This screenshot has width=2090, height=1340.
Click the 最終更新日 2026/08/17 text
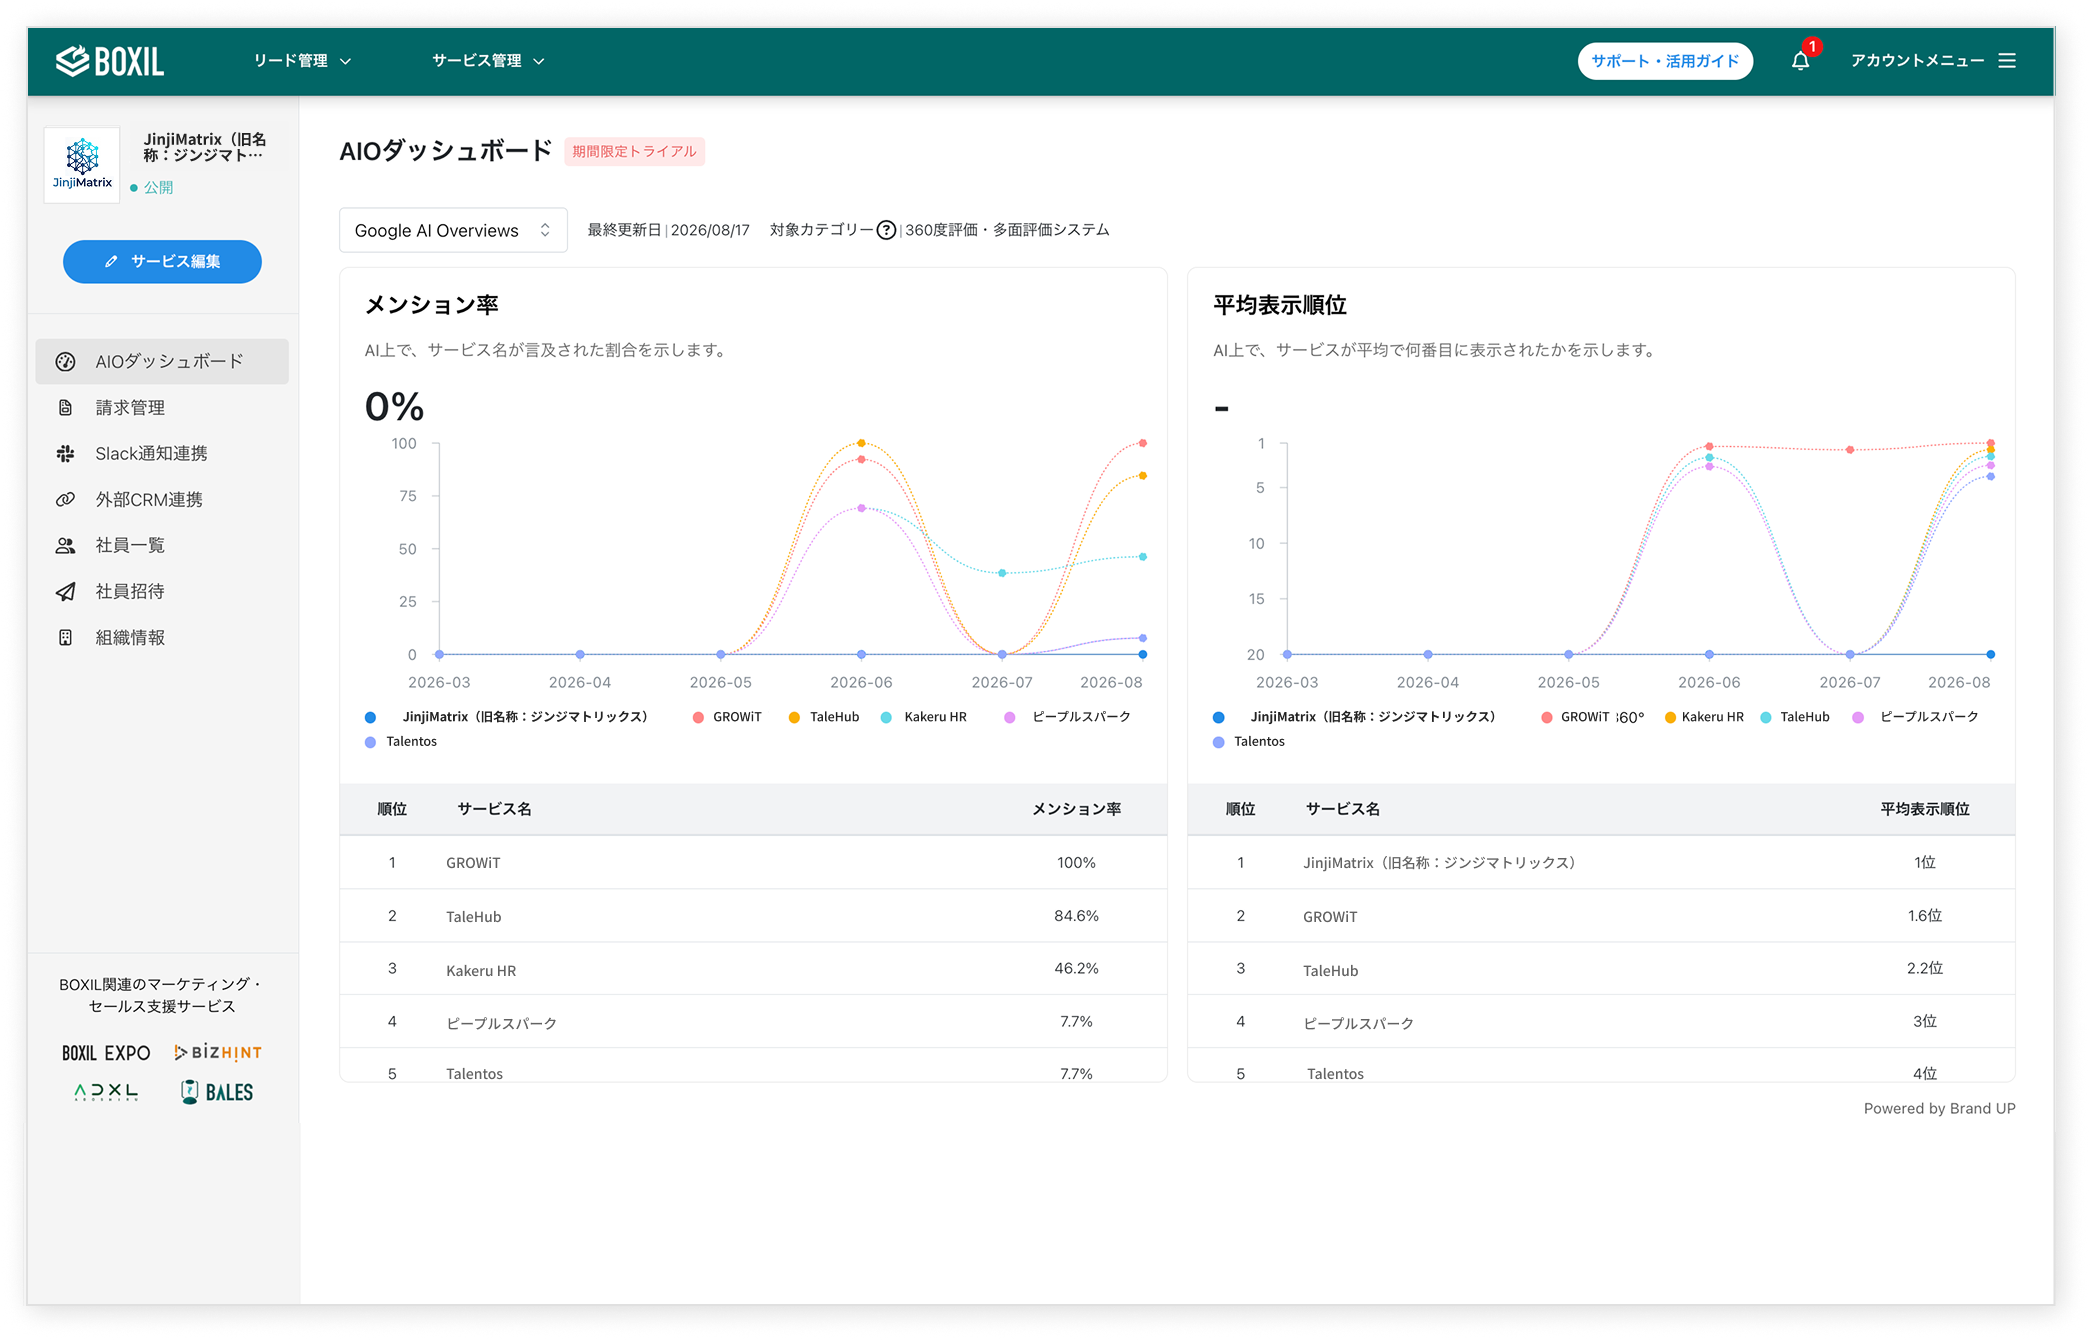[x=668, y=231]
